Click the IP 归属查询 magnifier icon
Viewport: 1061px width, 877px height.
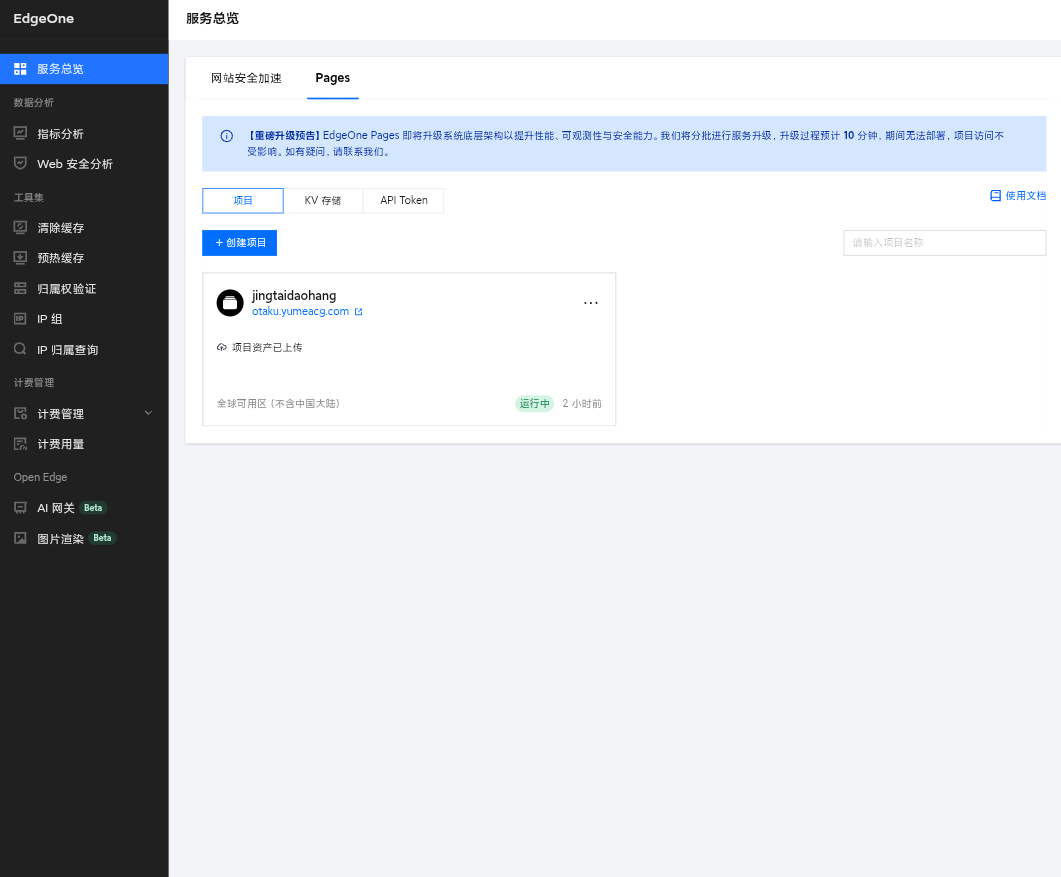pos(20,350)
